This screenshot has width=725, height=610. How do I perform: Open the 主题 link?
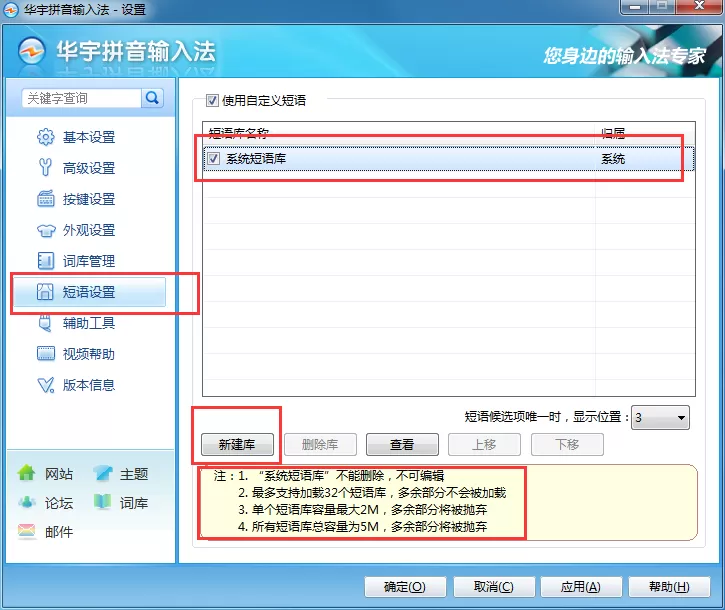pos(134,474)
